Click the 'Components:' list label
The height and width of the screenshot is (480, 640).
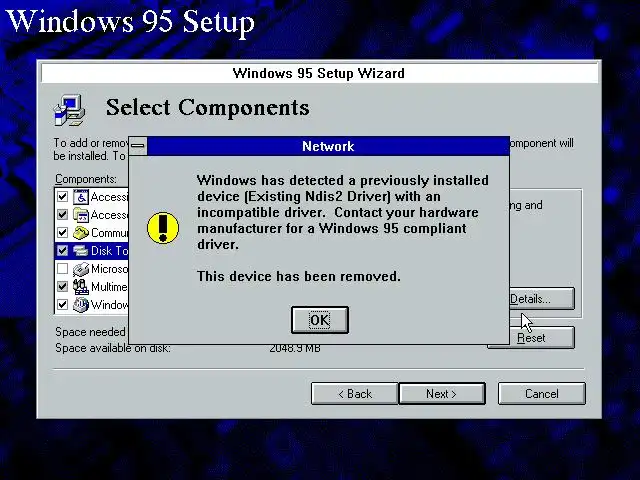pyautogui.click(x=86, y=179)
